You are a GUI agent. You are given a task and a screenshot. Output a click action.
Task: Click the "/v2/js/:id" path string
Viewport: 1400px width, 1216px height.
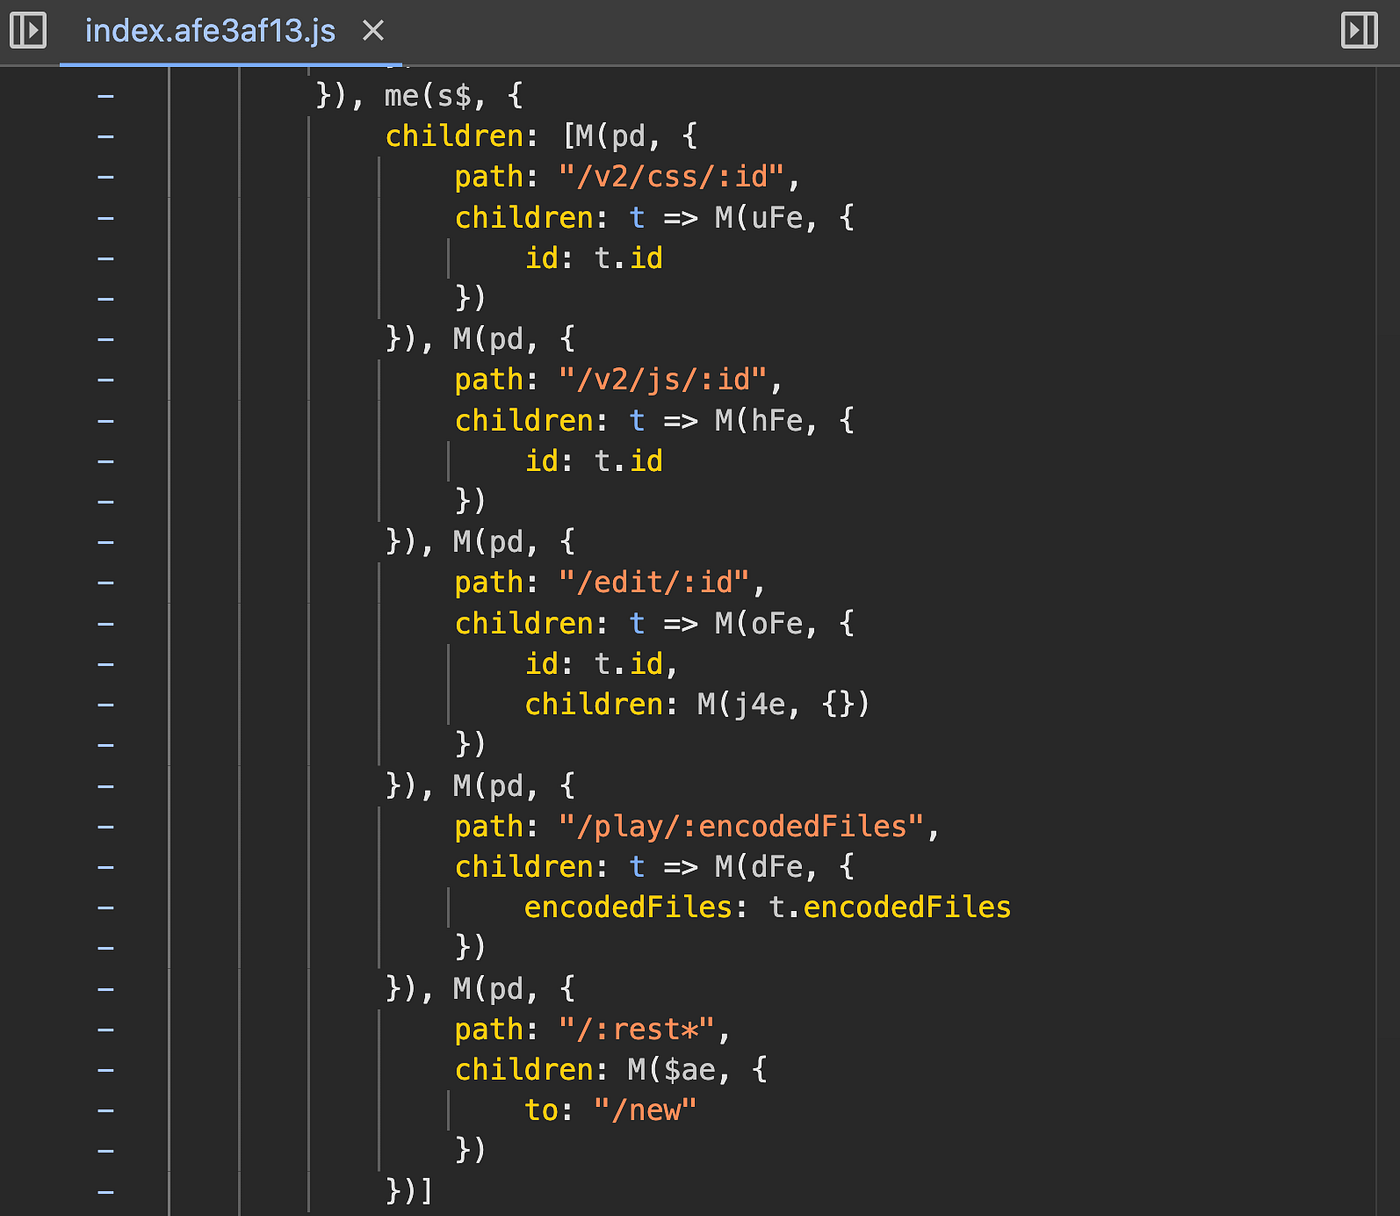coord(663,380)
